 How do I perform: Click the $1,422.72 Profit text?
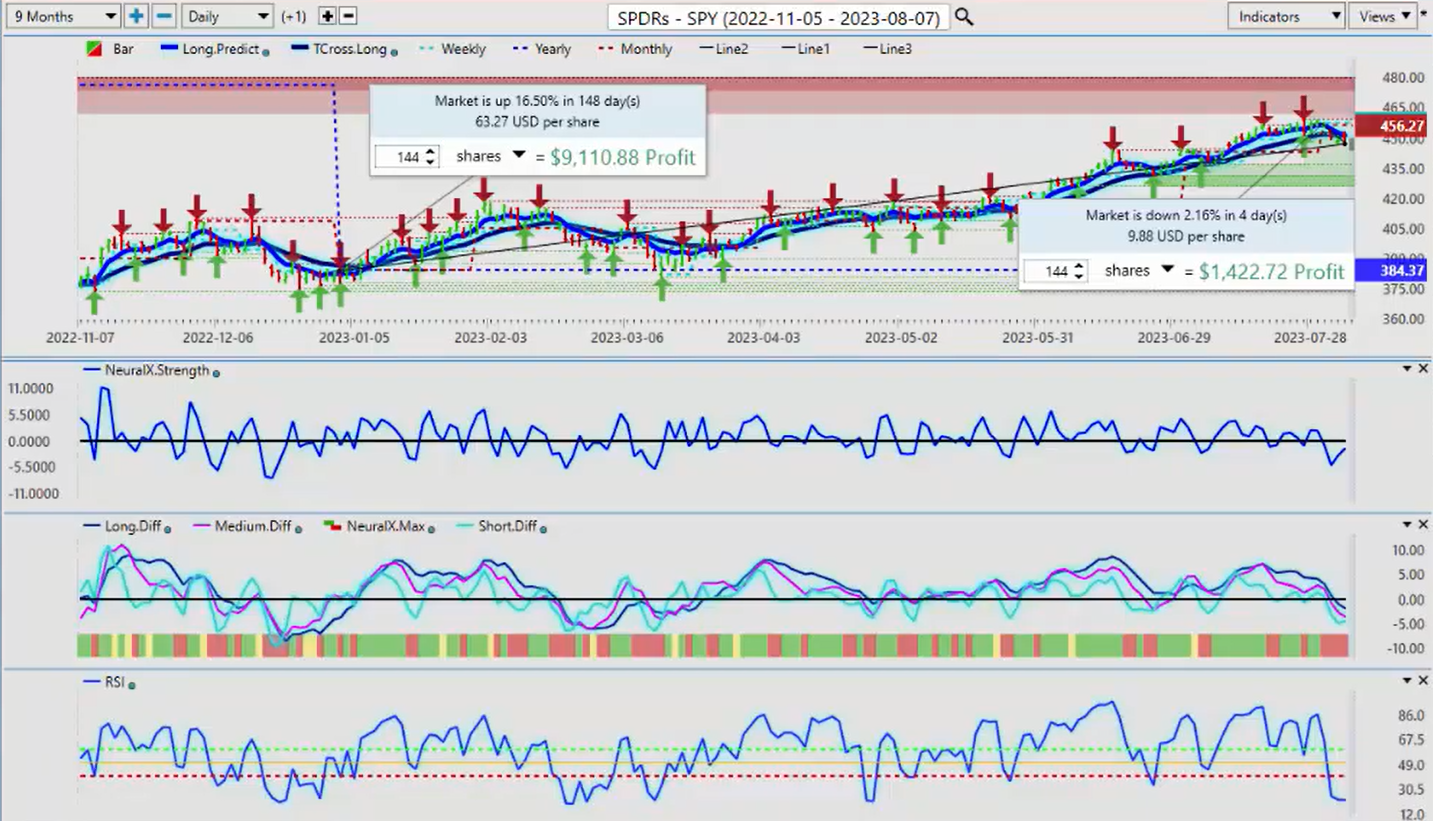[x=1270, y=271]
